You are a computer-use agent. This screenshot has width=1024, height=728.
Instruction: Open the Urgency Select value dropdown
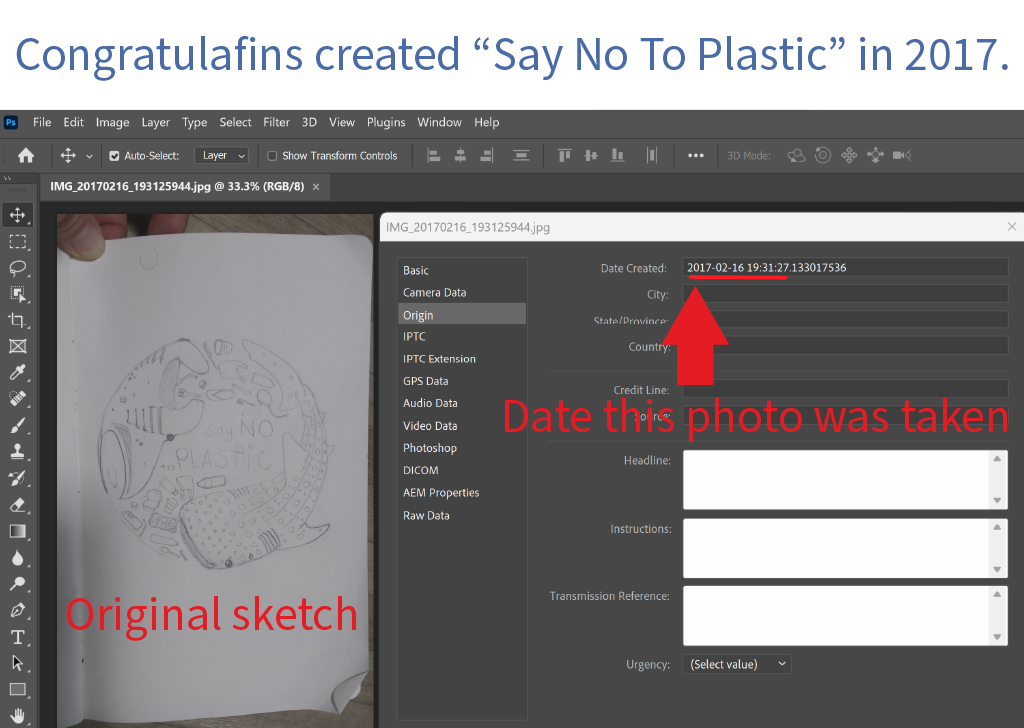(x=737, y=664)
